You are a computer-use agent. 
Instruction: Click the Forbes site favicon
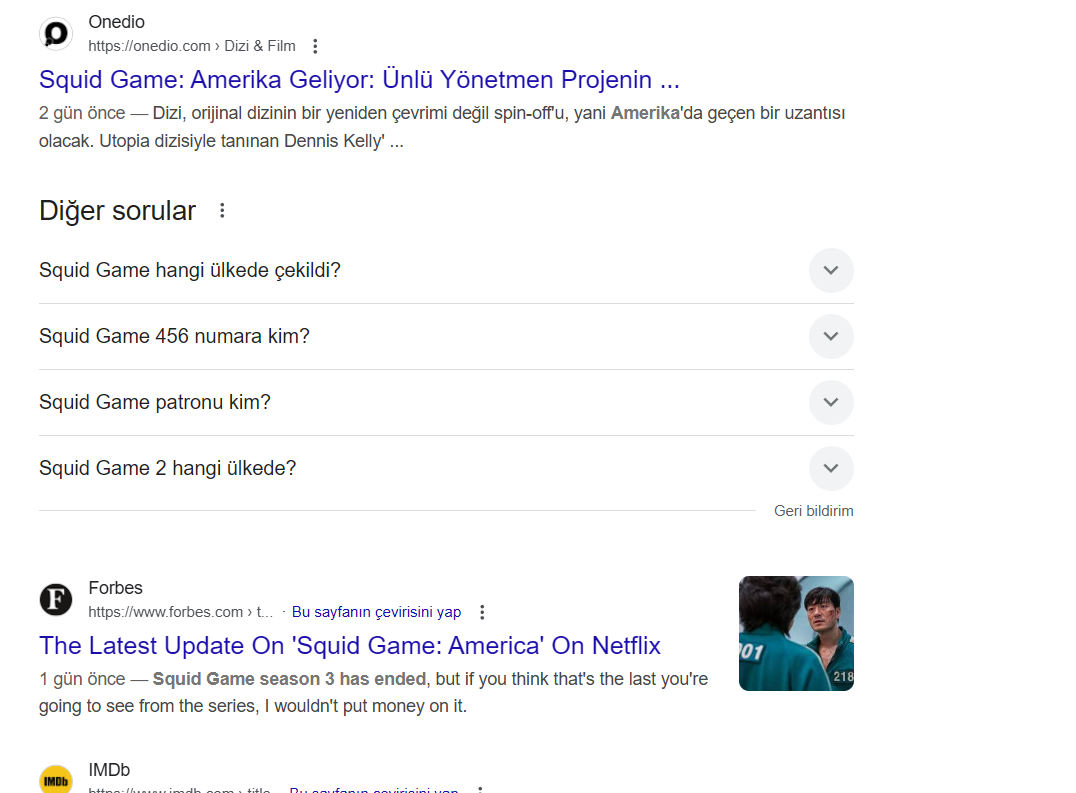(x=56, y=600)
